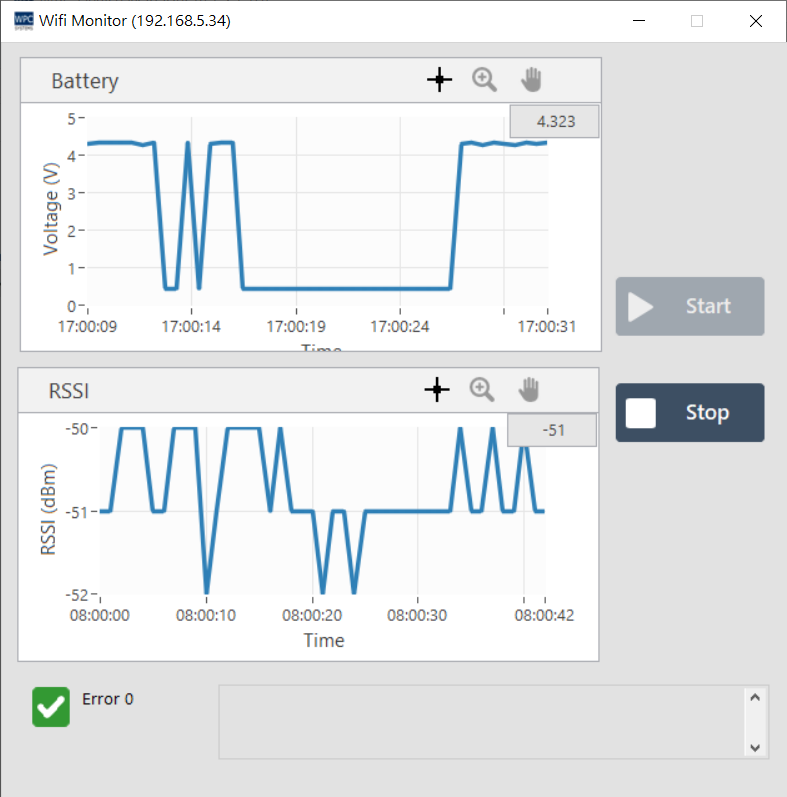The image size is (787, 797).
Task: Minimize the Wifi Monitor window
Action: [x=638, y=21]
